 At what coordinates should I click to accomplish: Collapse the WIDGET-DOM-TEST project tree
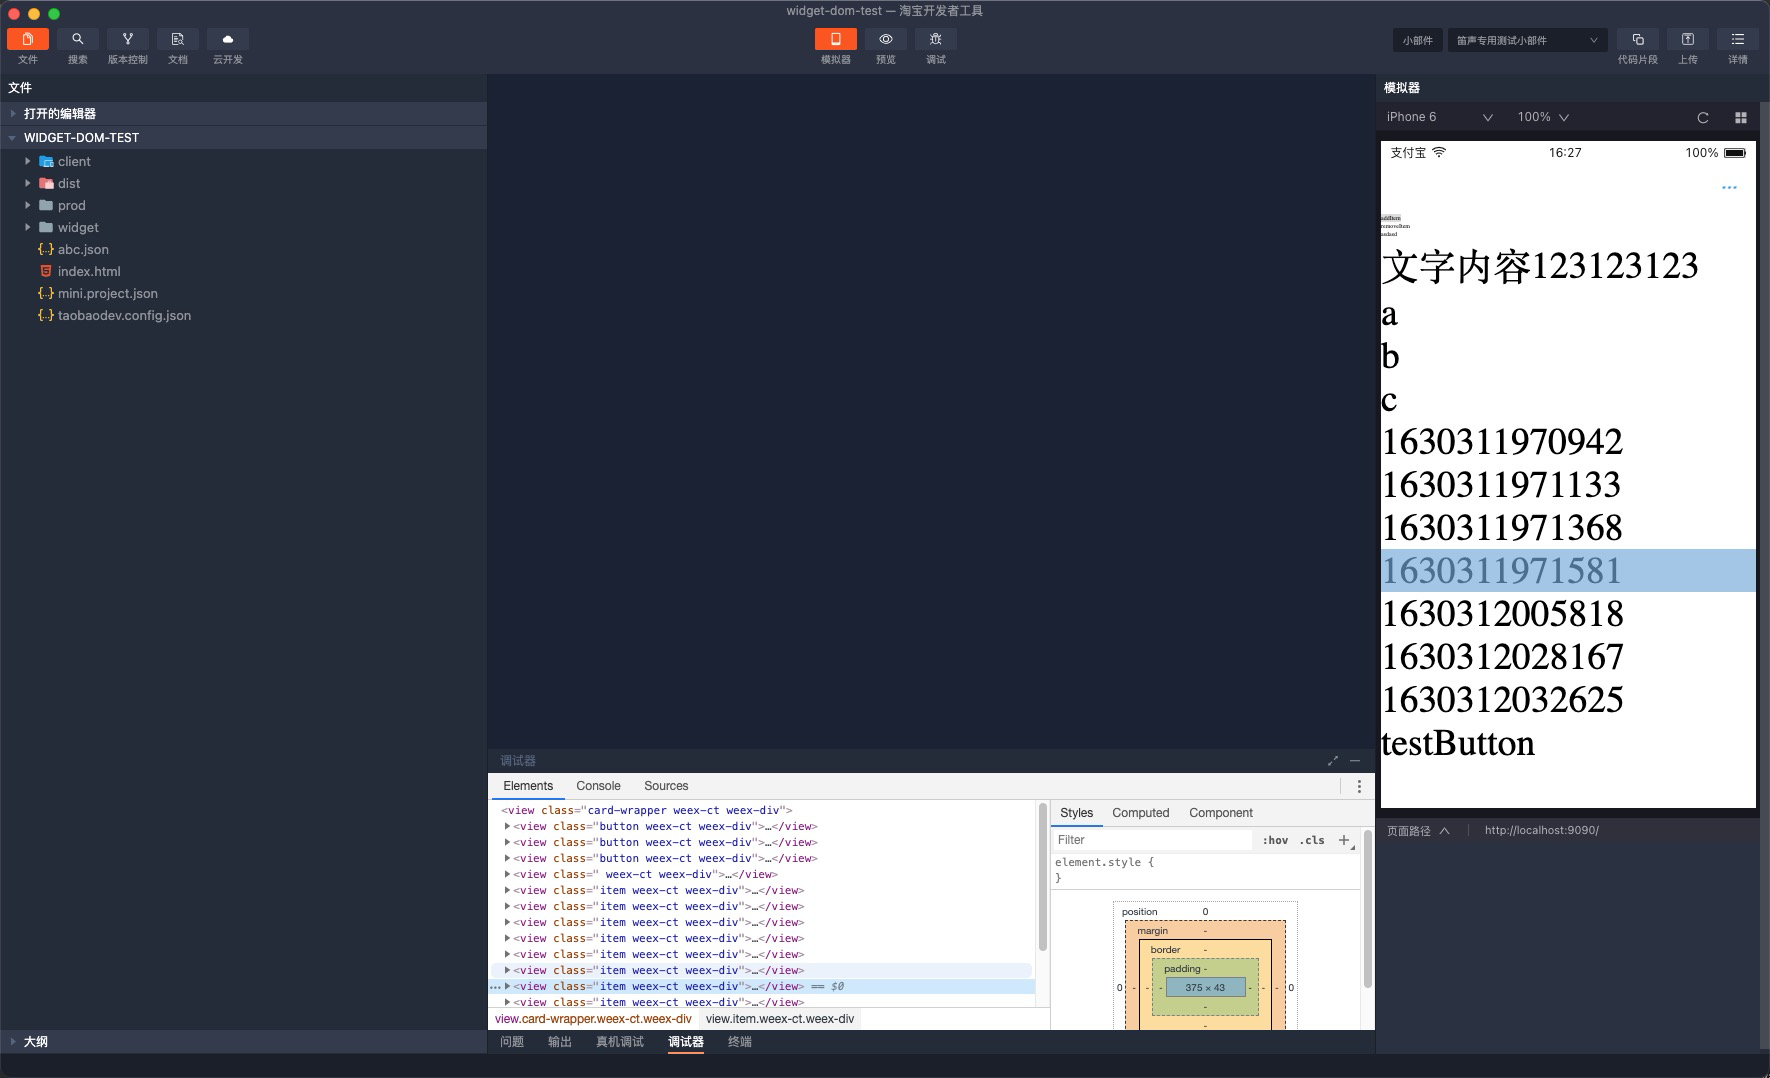[x=243, y=137]
